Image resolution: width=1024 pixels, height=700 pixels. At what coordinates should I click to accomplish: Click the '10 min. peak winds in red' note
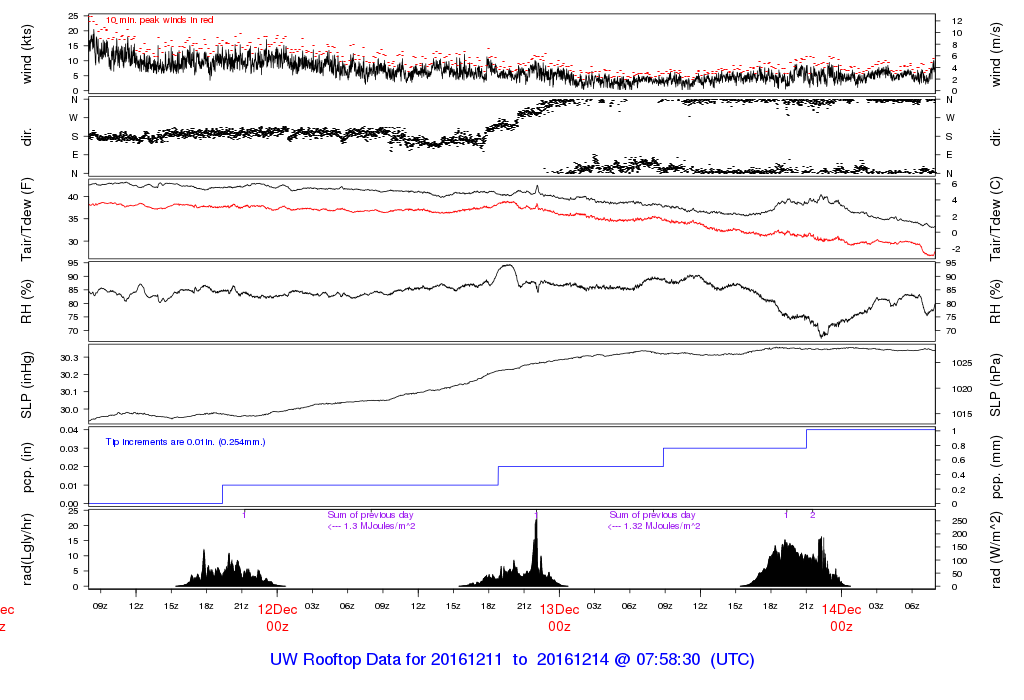click(x=159, y=20)
